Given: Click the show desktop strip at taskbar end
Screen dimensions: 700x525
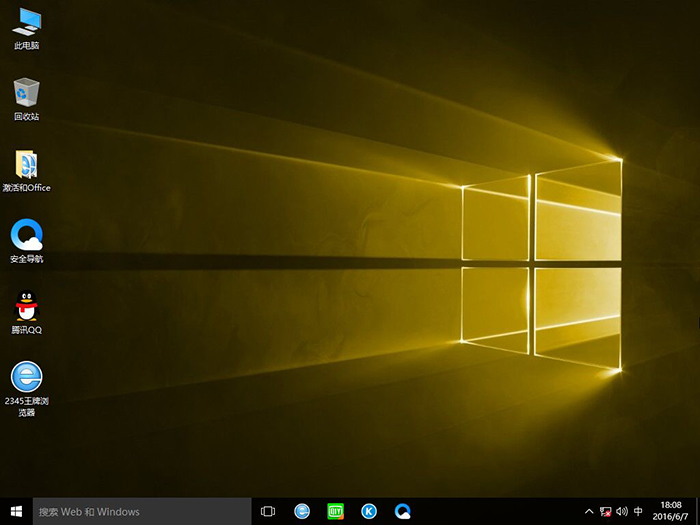Looking at the screenshot, I should [x=697, y=511].
